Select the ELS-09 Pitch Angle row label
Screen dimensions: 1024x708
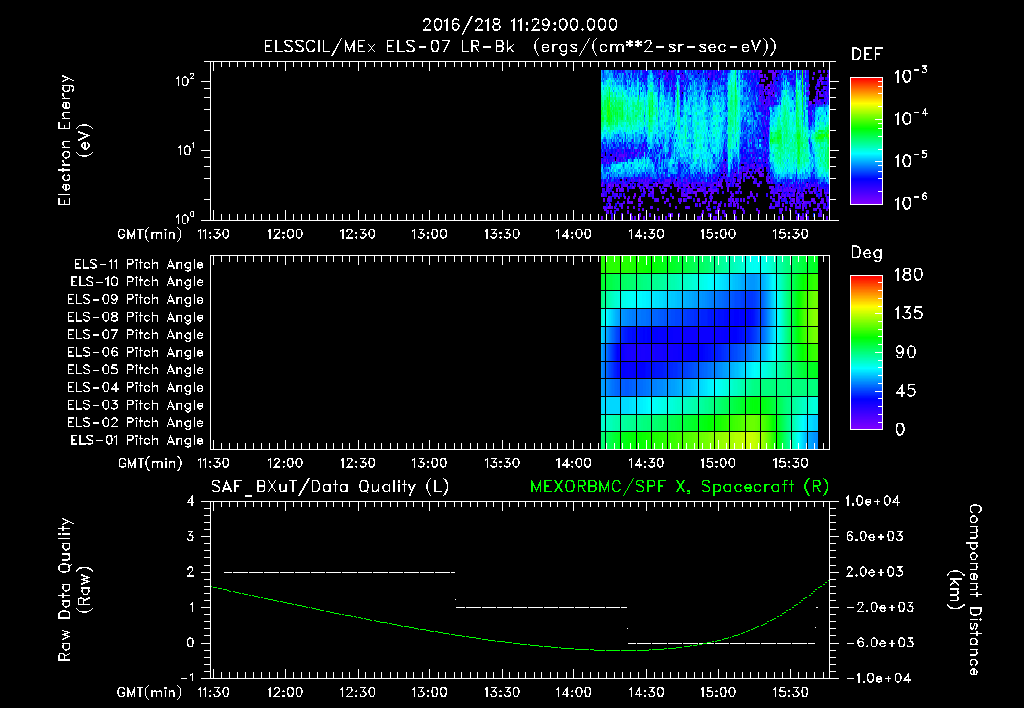tap(135, 300)
